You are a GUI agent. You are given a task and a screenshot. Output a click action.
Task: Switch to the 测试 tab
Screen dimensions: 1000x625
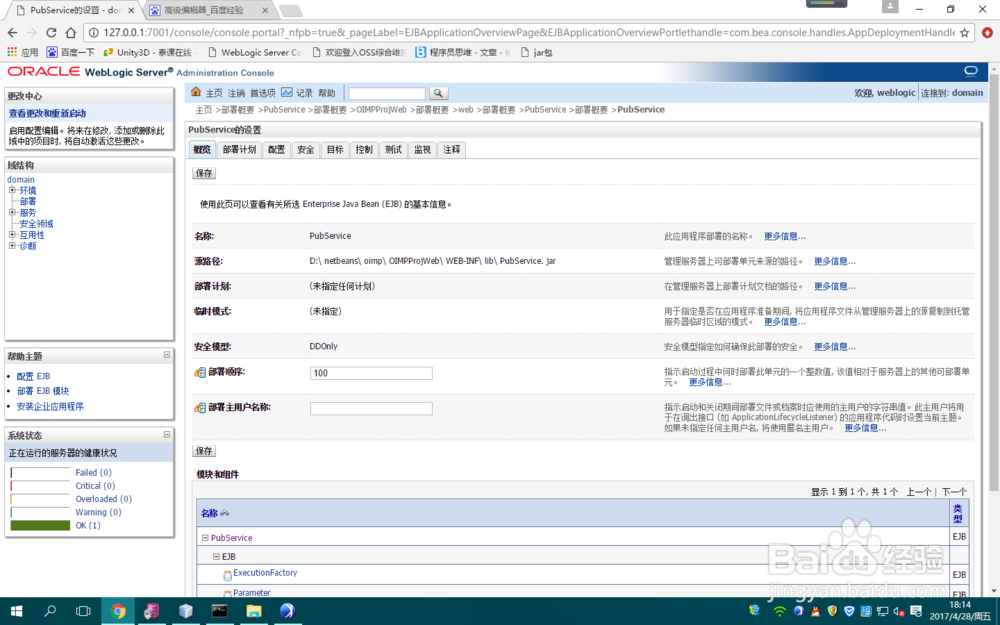[393, 149]
